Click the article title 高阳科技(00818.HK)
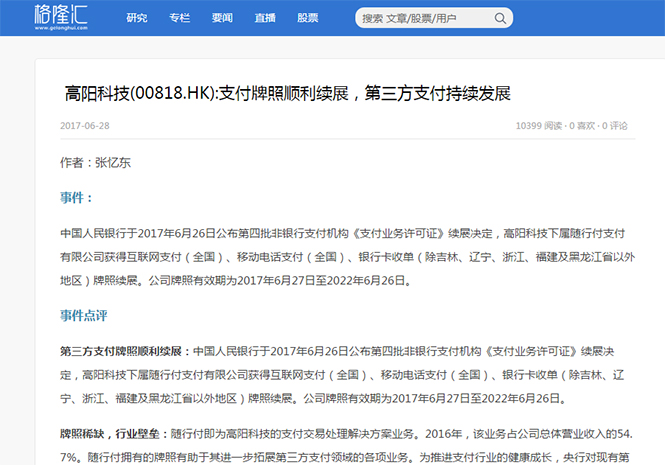This screenshot has height=465, width=665. (x=288, y=93)
